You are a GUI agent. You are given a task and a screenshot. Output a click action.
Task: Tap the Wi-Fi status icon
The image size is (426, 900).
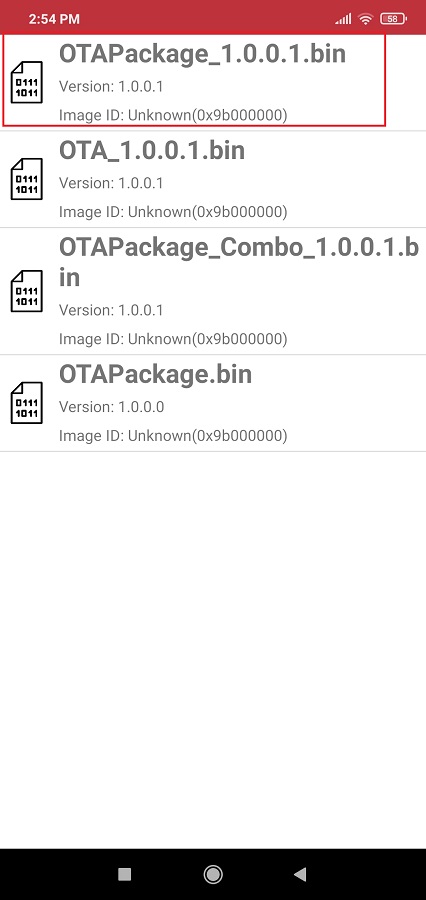coord(365,19)
